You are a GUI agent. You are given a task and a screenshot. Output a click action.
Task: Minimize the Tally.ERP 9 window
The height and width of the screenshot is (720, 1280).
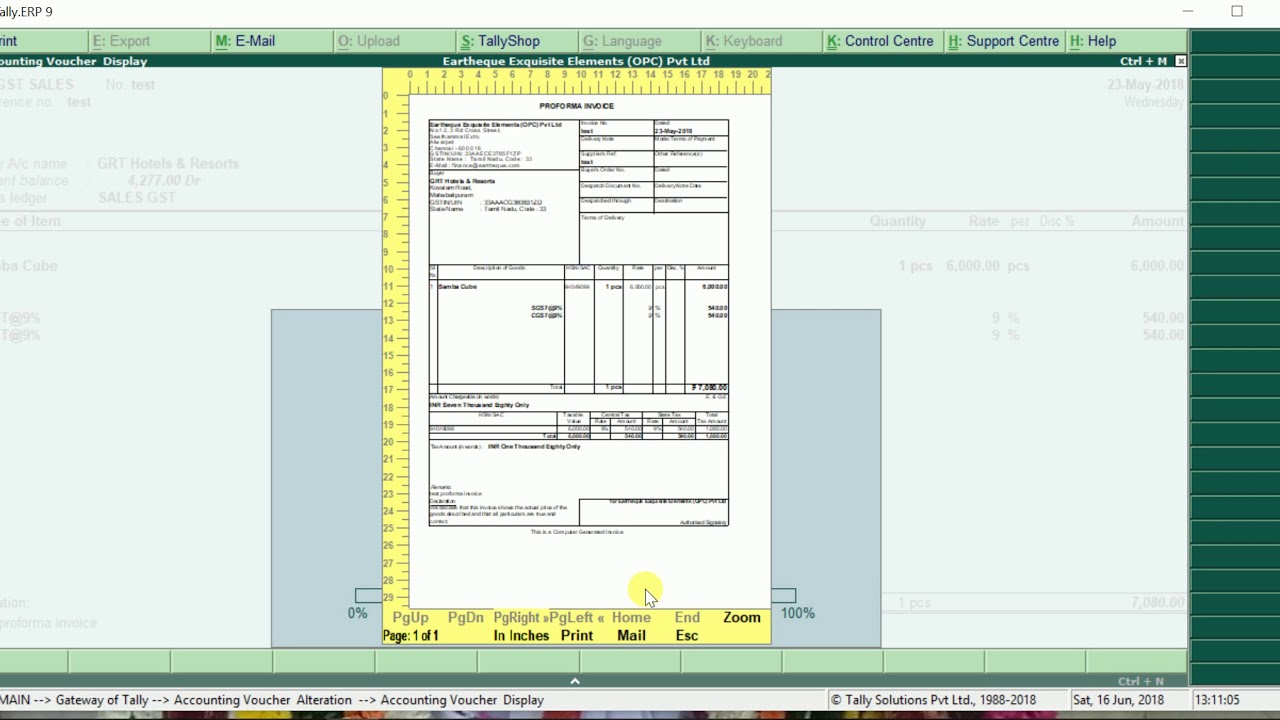tap(1188, 12)
